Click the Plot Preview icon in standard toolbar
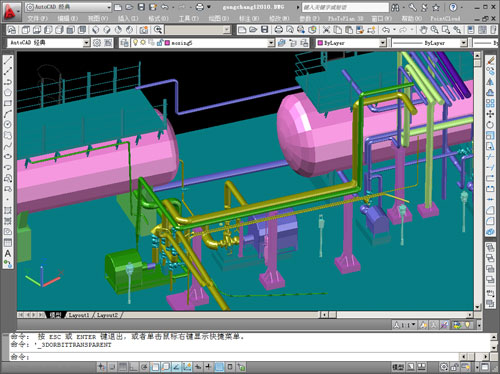Viewport: 500px width, 374px height. [x=290, y=30]
